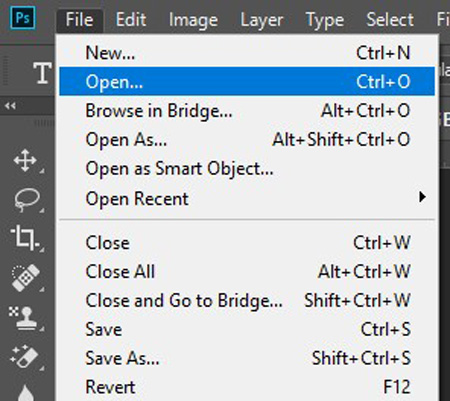This screenshot has width=450, height=401.
Task: Select Revert menu entry
Action: click(x=247, y=387)
